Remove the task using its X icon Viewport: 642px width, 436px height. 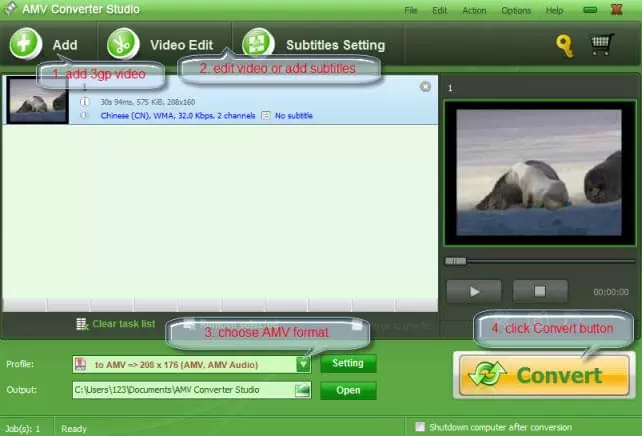pyautogui.click(x=425, y=87)
